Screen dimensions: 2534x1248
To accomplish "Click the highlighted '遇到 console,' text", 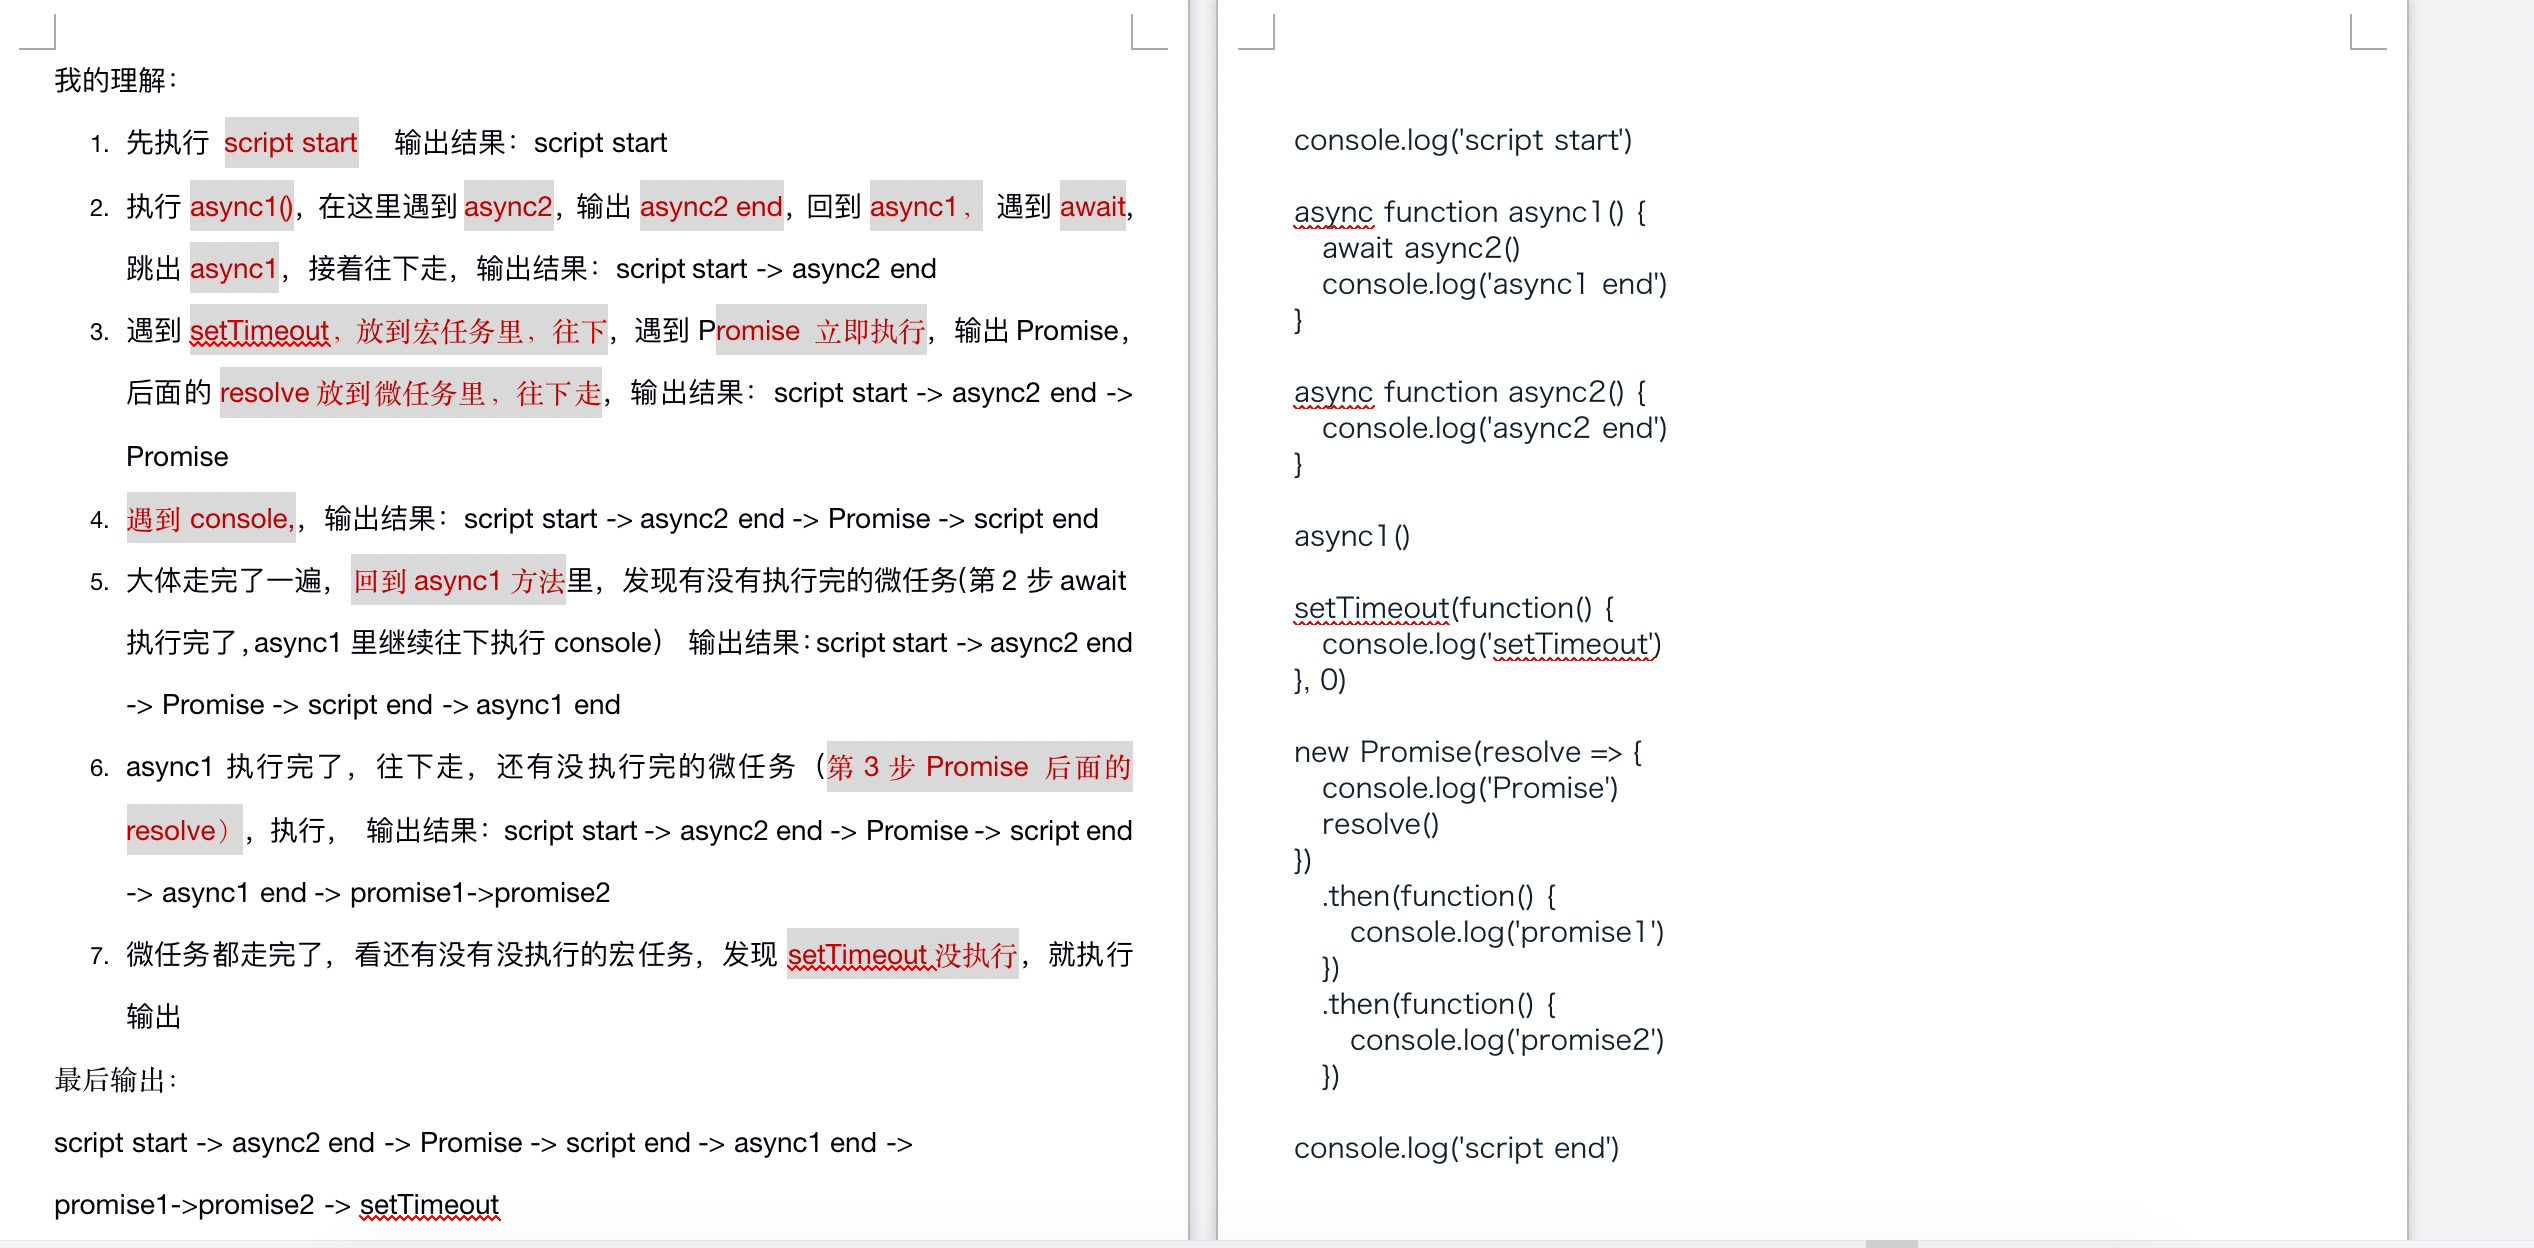I will click(210, 519).
